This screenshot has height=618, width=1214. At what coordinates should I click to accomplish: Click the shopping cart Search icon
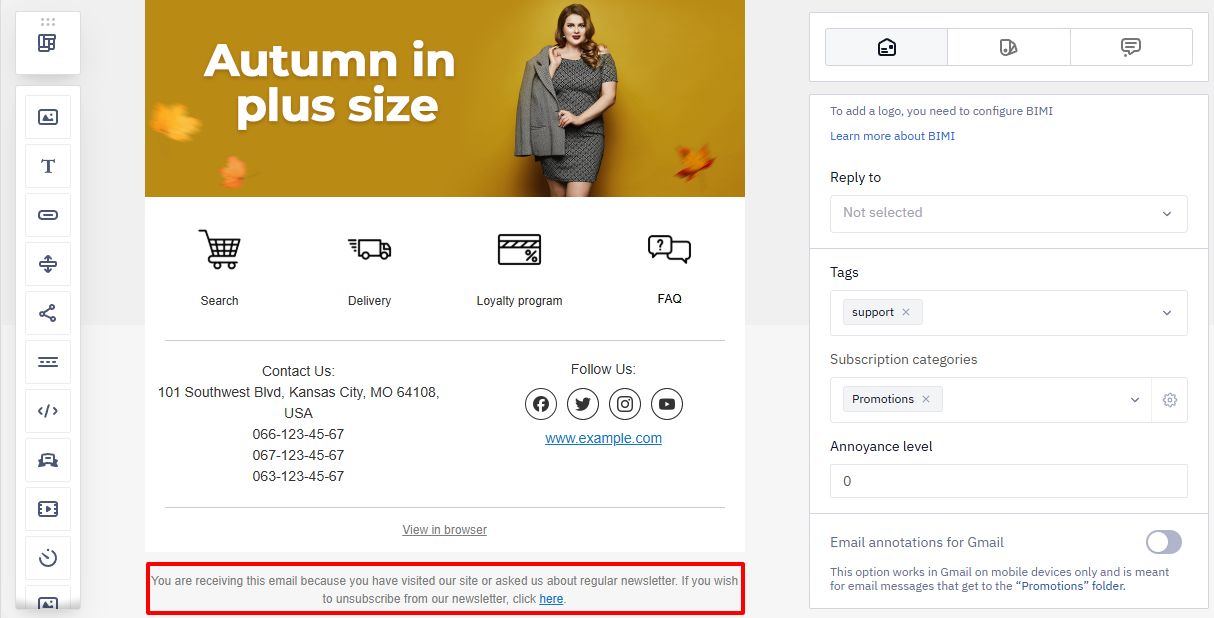point(219,249)
